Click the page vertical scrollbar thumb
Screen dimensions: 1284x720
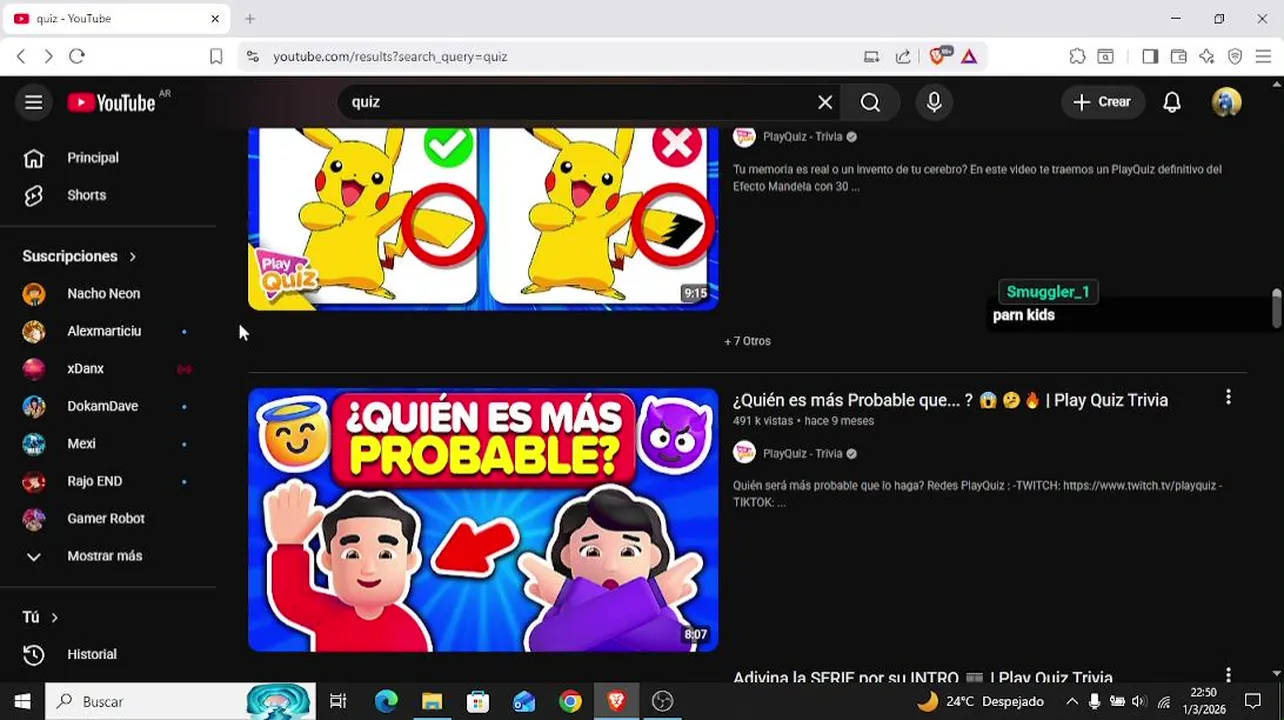point(1276,307)
